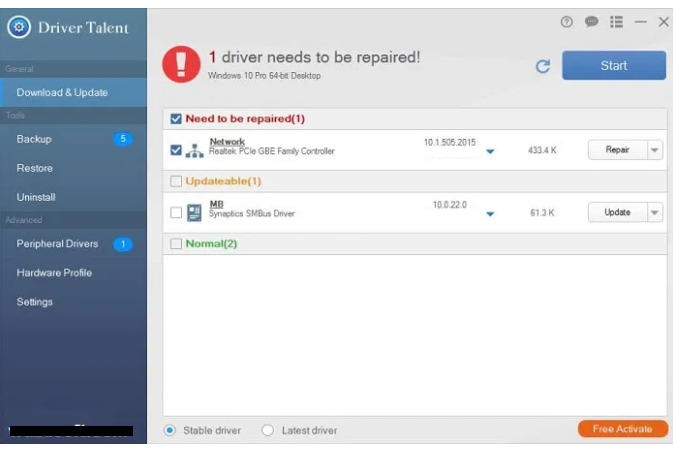
Task: Click the Synaptics SMBus Driver text
Action: click(252, 214)
